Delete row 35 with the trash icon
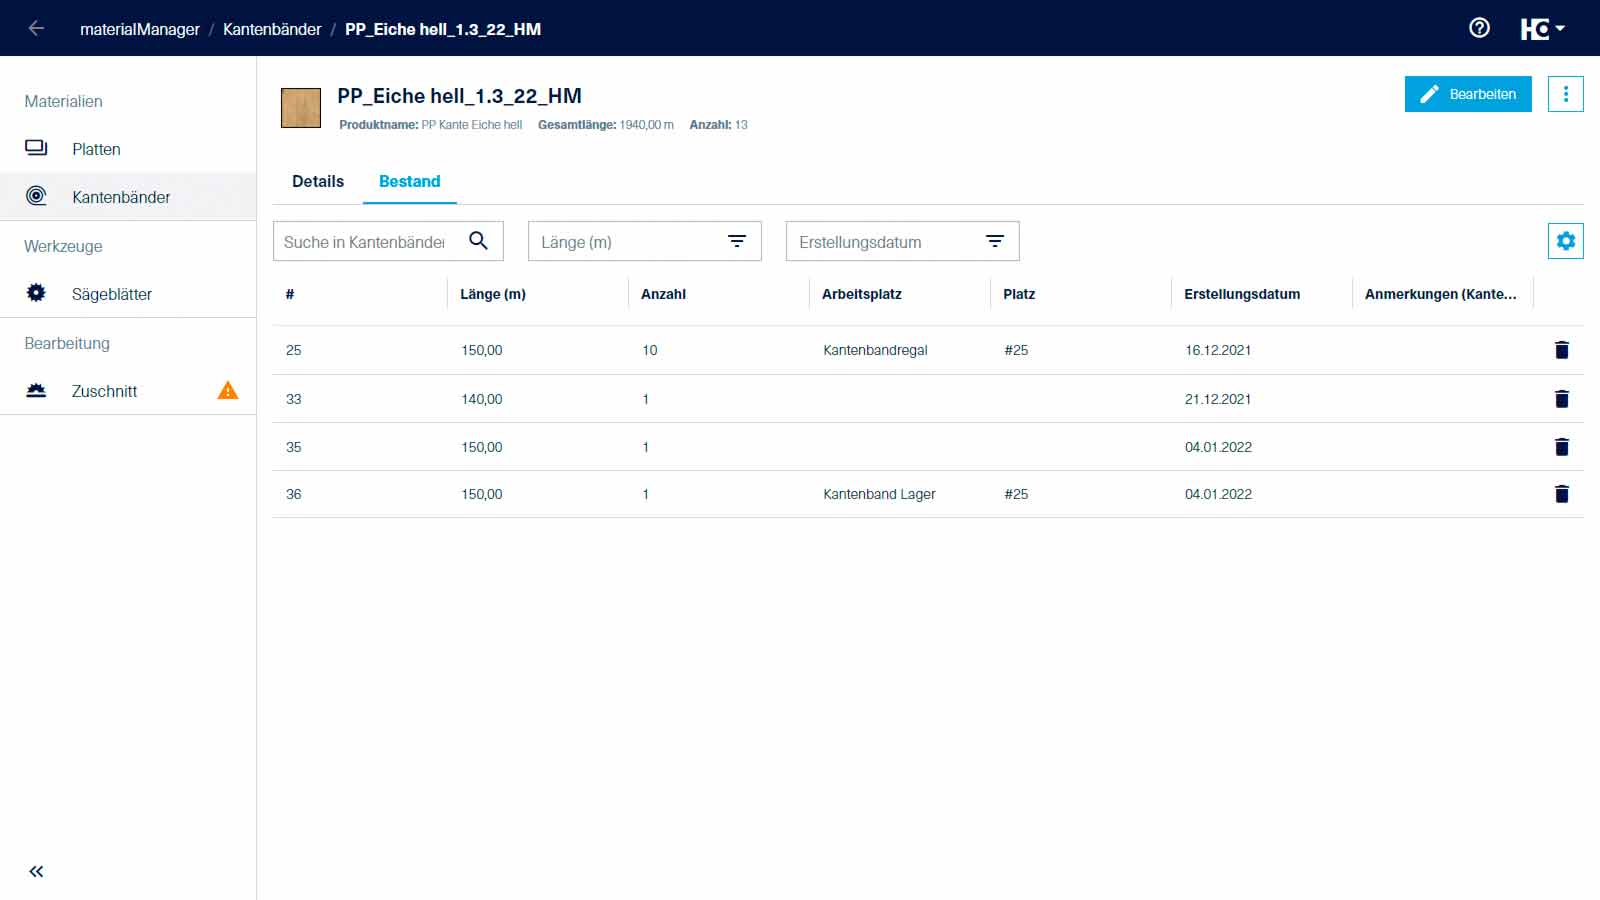This screenshot has height=900, width=1600. (1561, 447)
